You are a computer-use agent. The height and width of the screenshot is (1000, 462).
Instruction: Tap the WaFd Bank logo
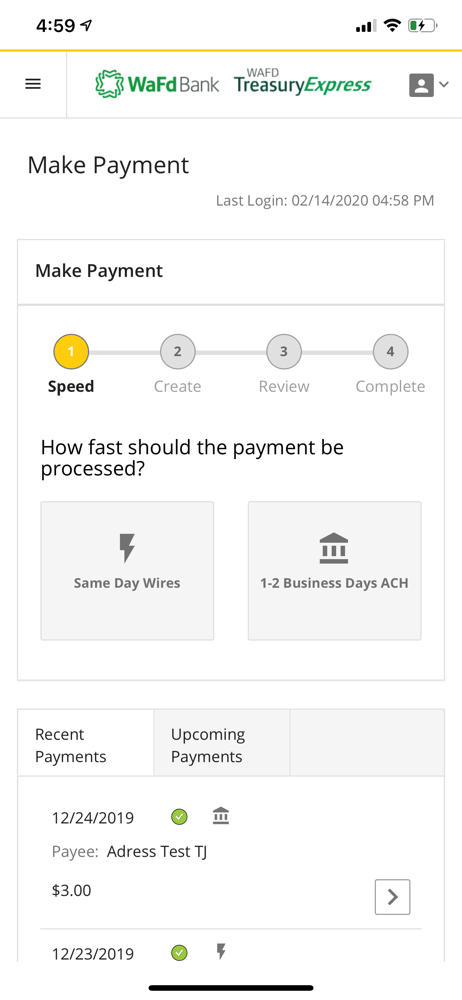157,85
